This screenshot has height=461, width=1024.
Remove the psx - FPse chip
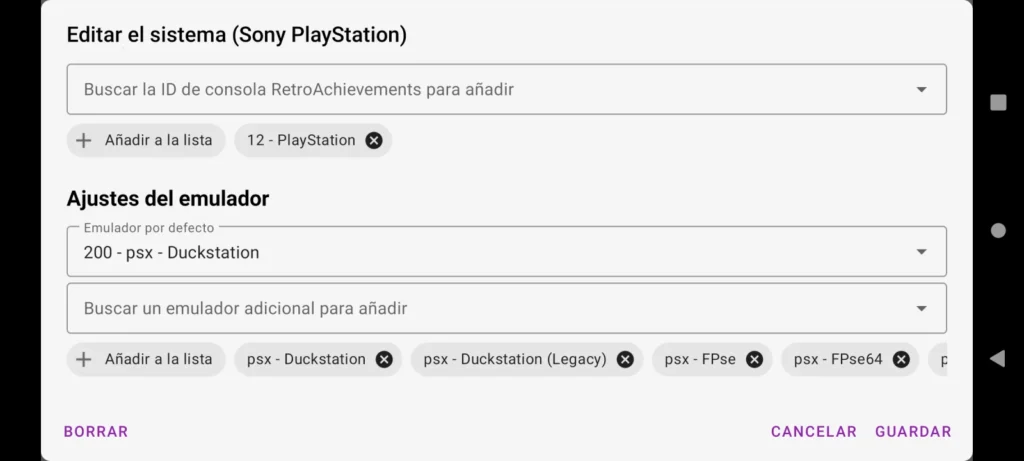click(x=755, y=359)
